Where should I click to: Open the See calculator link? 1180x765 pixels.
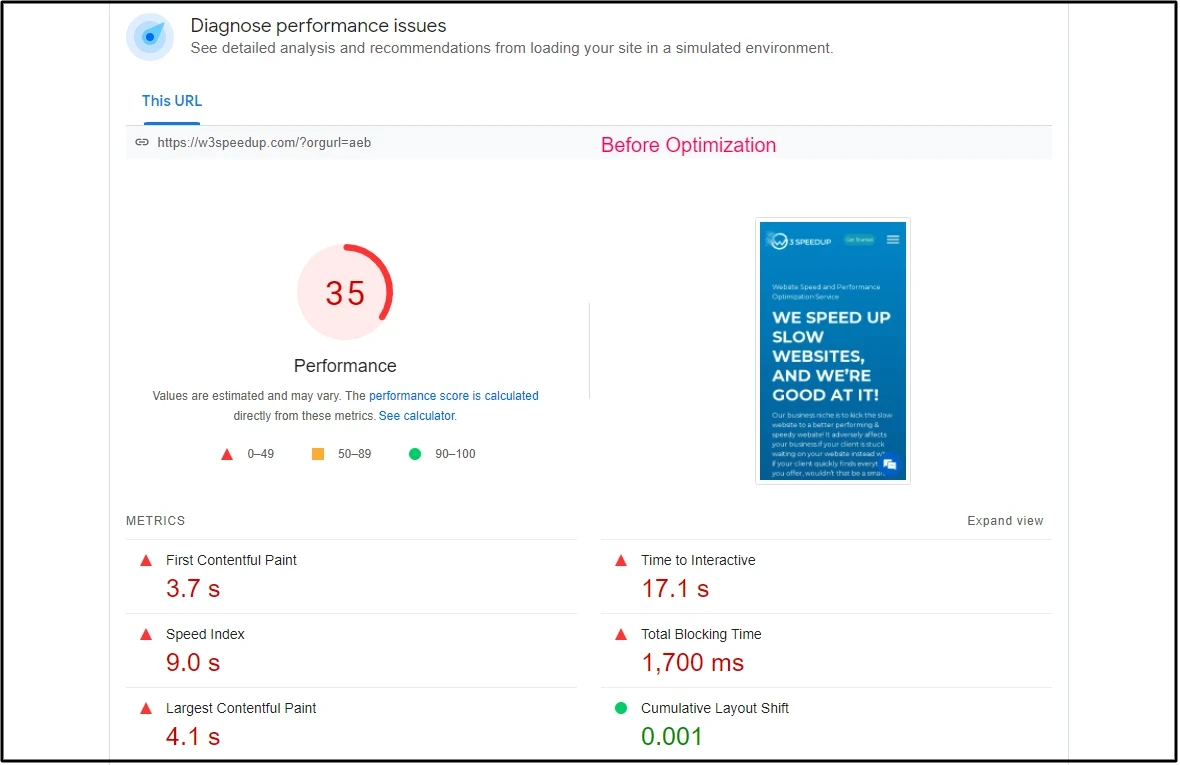coord(416,416)
